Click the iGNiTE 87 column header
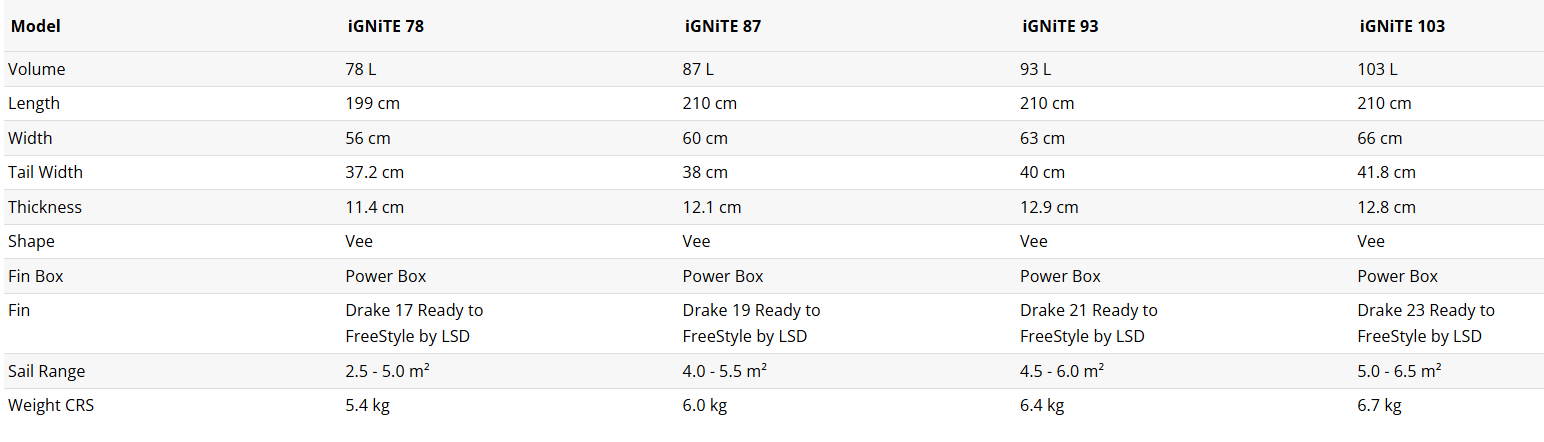This screenshot has width=1544, height=442. (x=721, y=26)
